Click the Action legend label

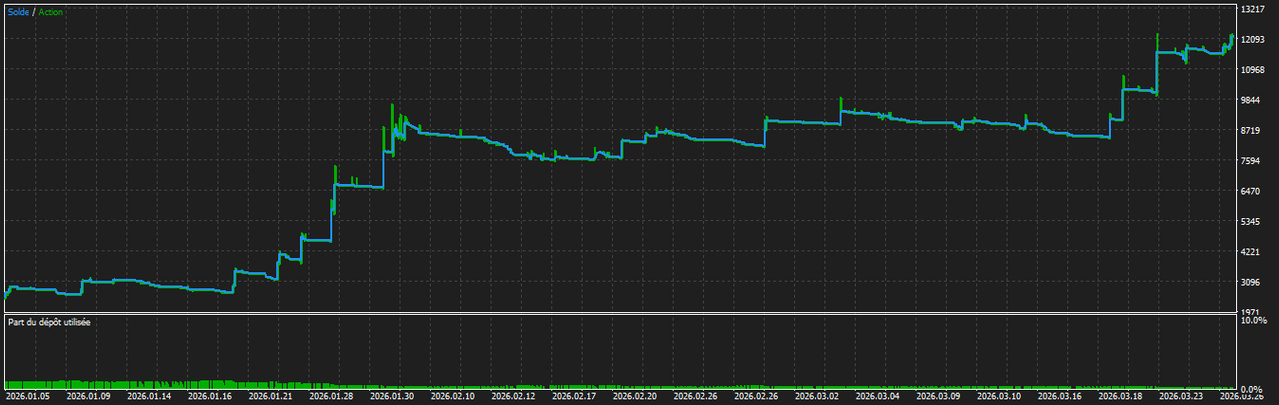[x=51, y=11]
